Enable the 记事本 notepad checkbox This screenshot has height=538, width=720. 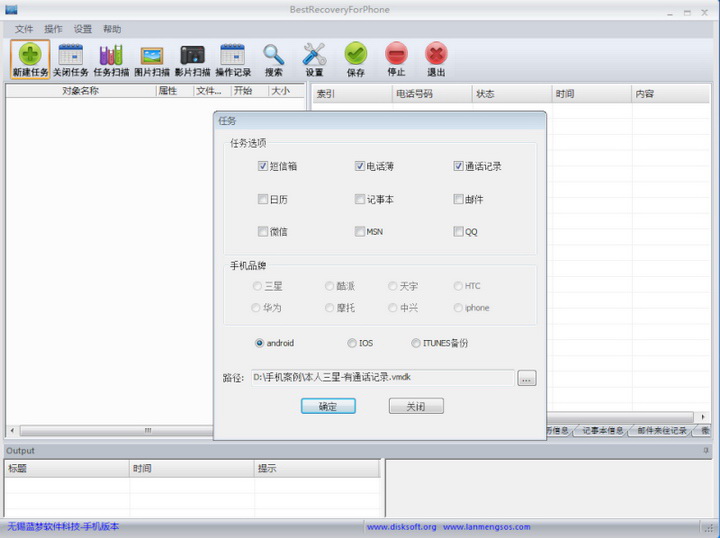point(360,199)
